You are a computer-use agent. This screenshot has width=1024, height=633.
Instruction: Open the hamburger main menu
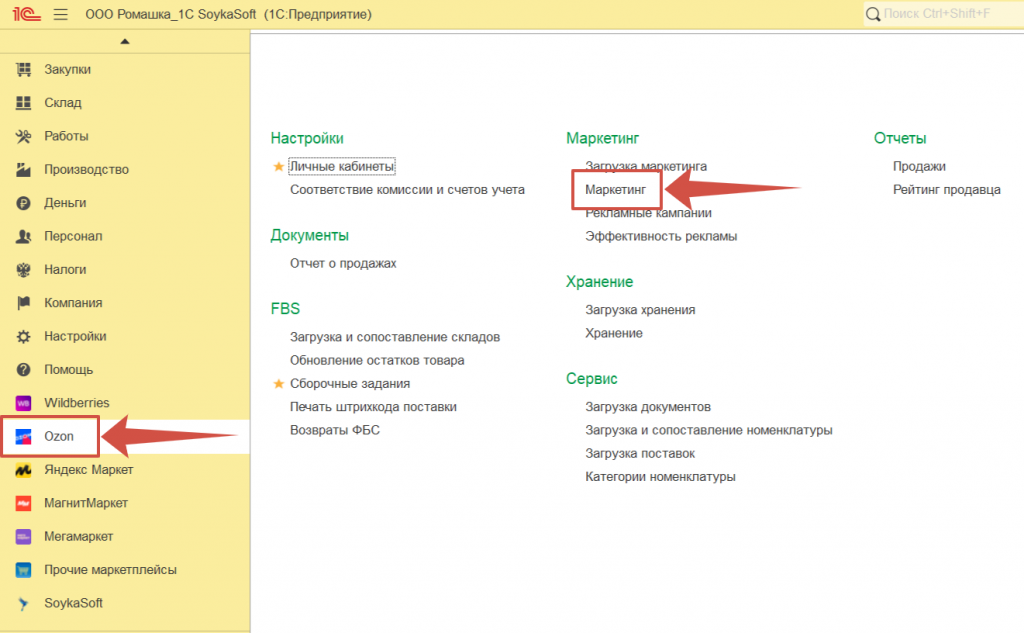click(x=60, y=14)
